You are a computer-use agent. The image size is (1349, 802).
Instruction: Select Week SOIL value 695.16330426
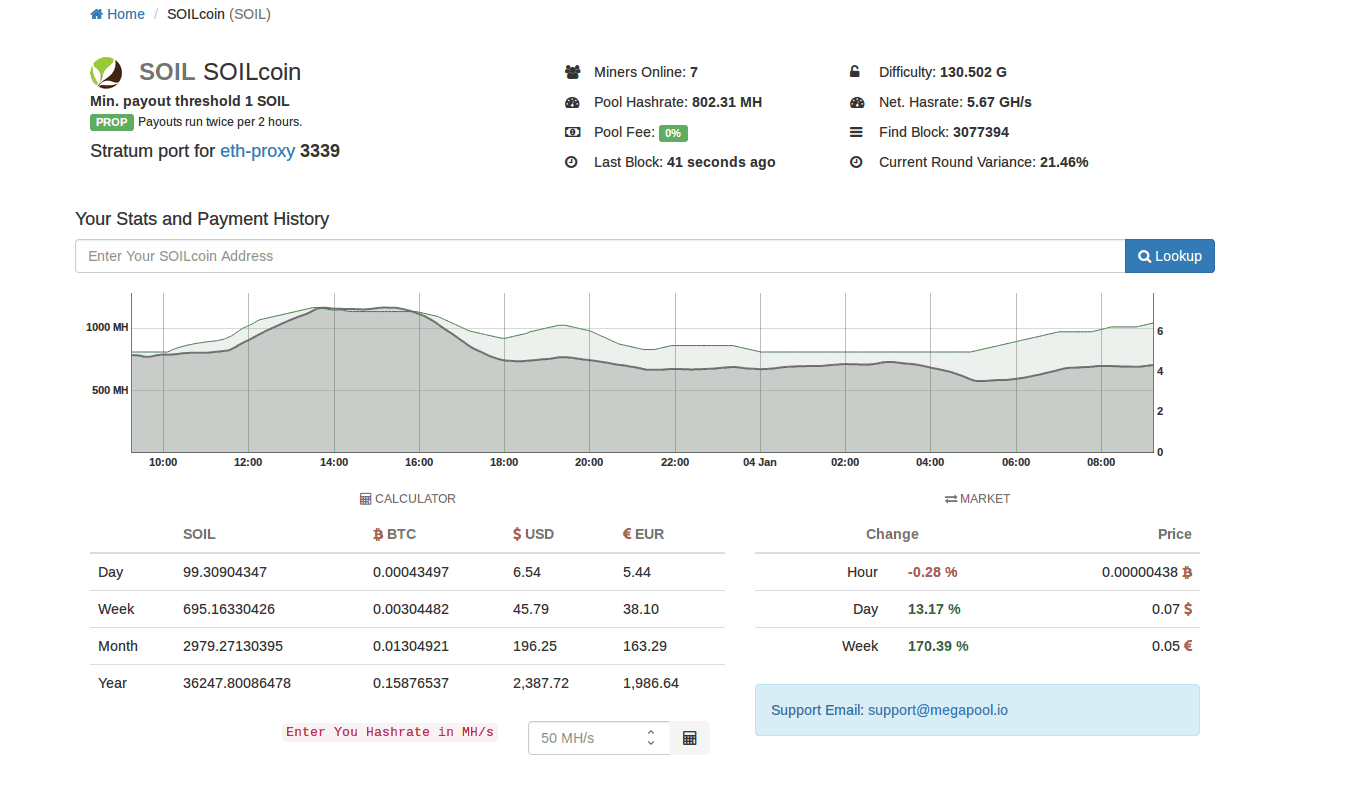229,609
